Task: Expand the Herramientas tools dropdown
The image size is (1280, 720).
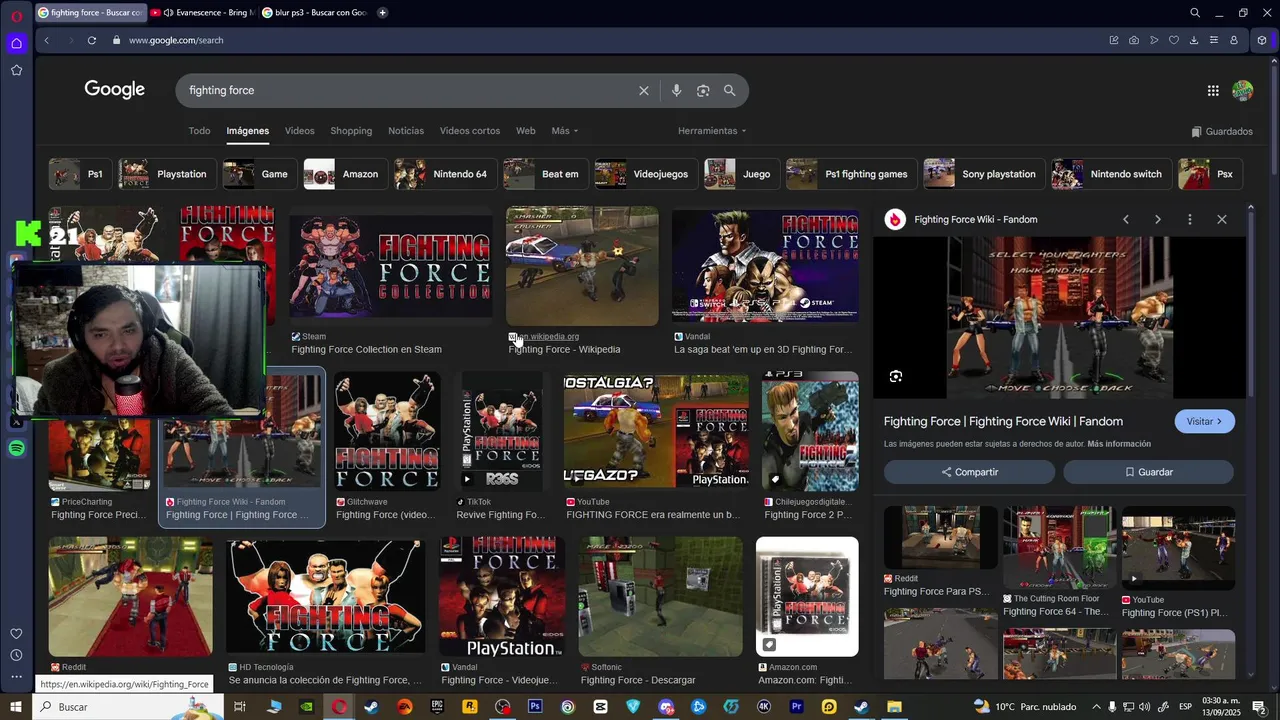Action: [x=712, y=131]
